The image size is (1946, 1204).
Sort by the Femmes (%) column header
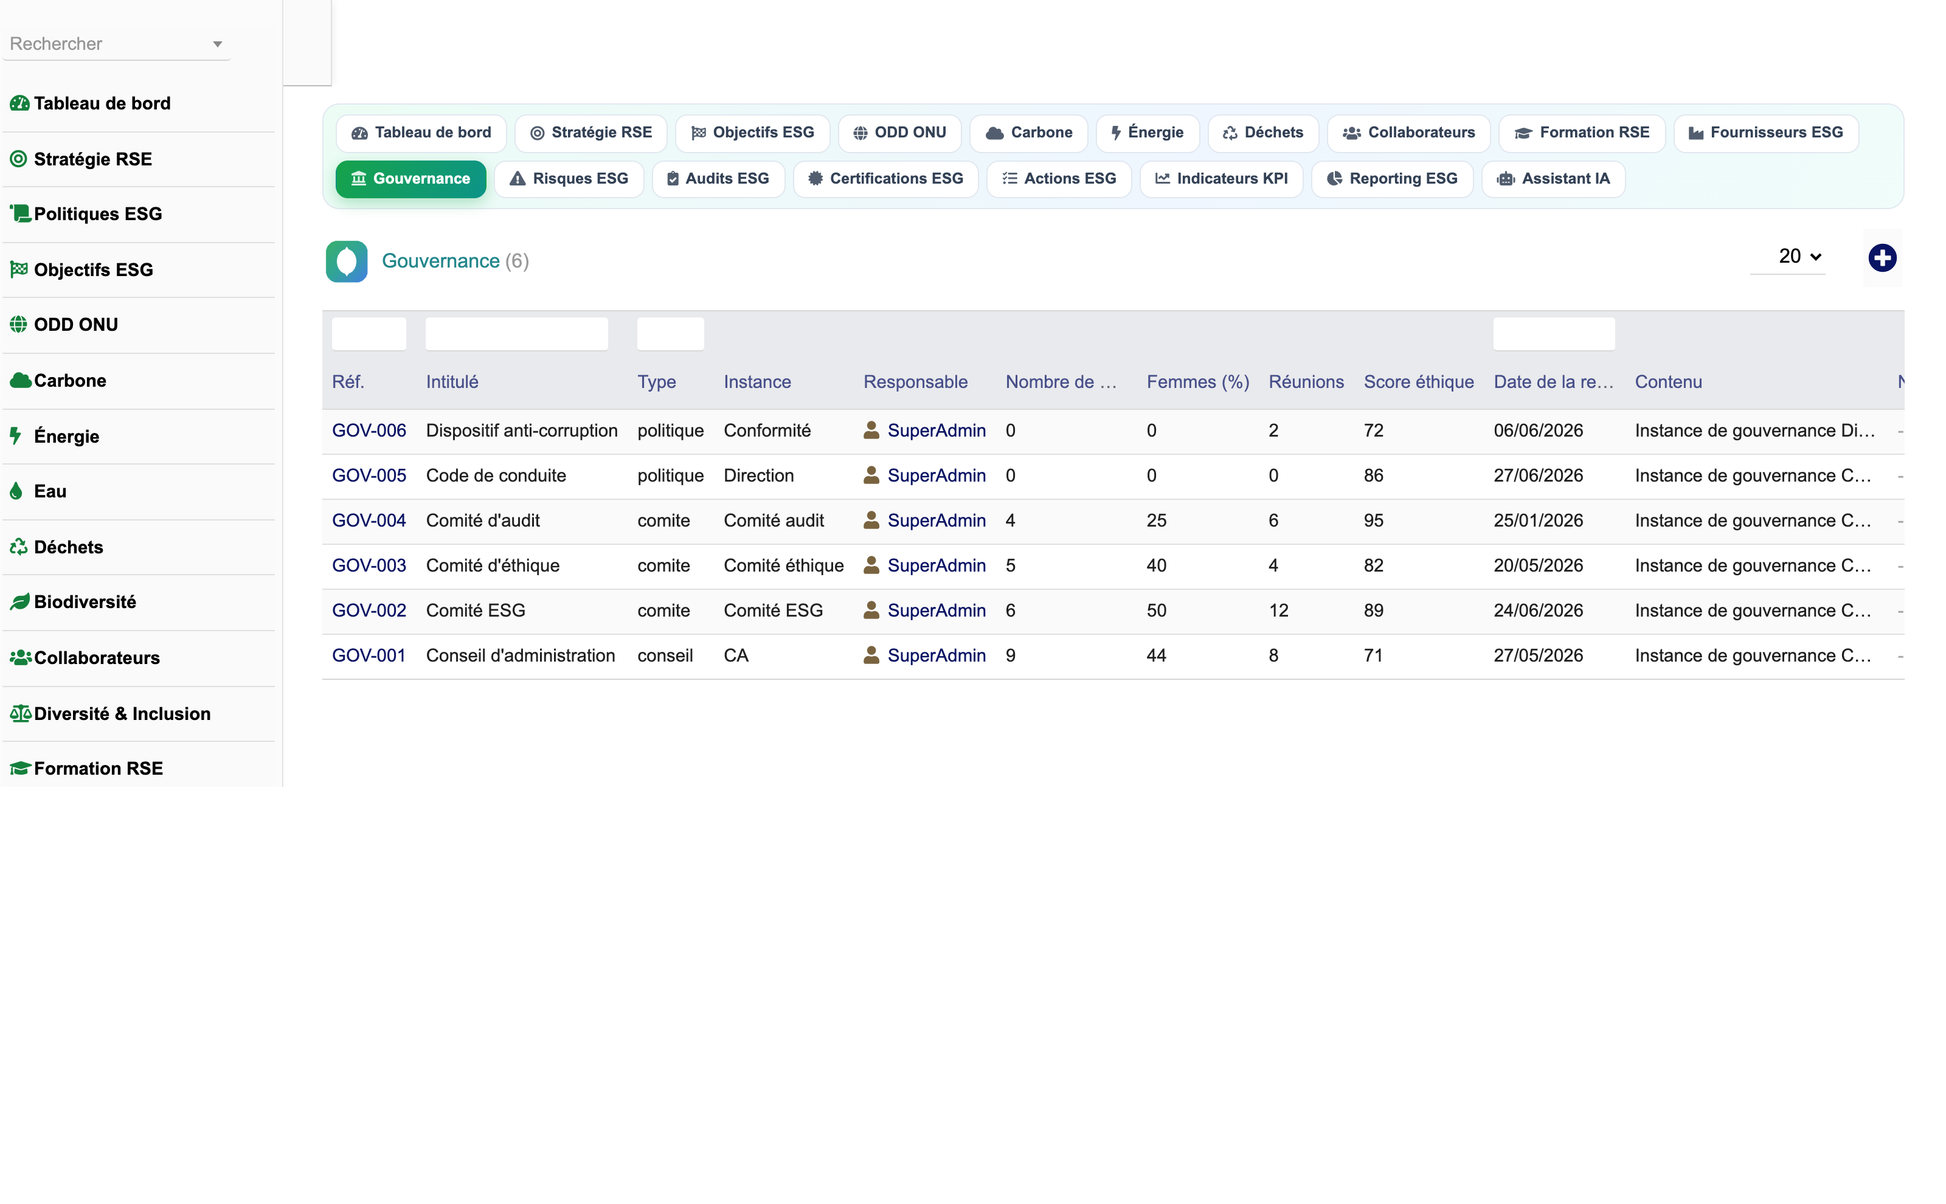click(1198, 382)
